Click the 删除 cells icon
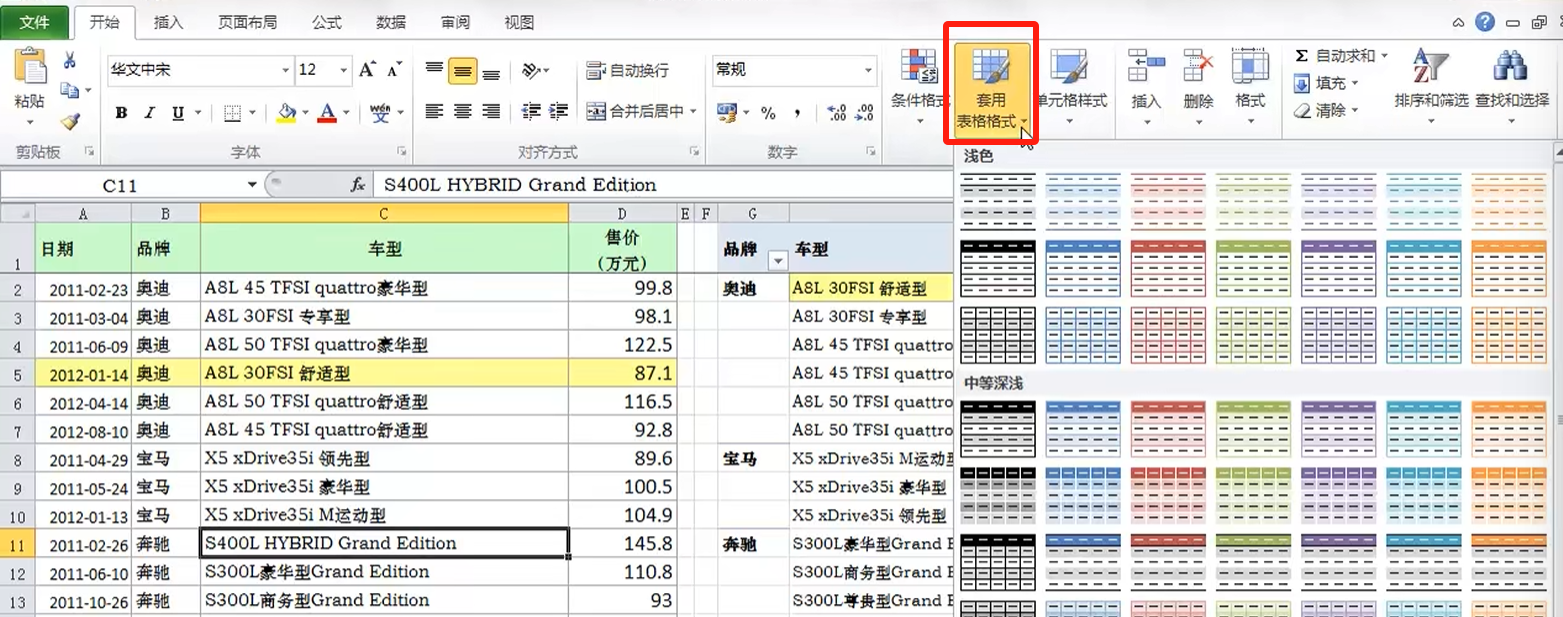1563x617 pixels. (x=1198, y=85)
